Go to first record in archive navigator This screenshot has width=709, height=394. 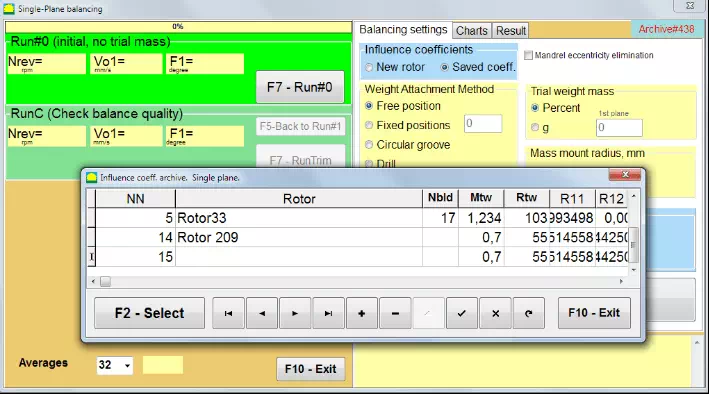(228, 313)
